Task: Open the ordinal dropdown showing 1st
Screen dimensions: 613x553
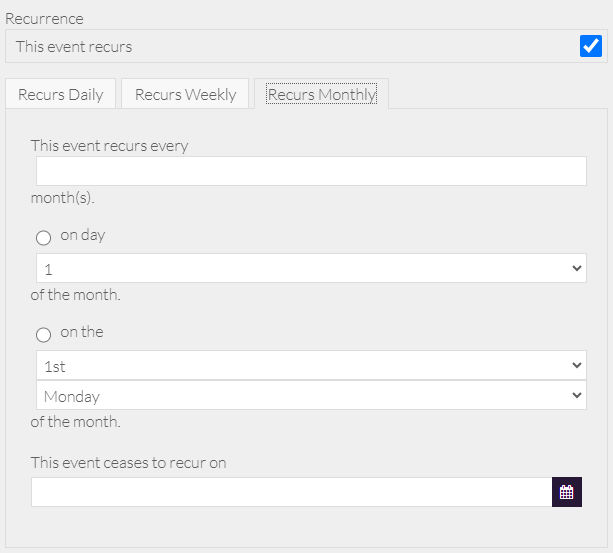Action: point(310,365)
